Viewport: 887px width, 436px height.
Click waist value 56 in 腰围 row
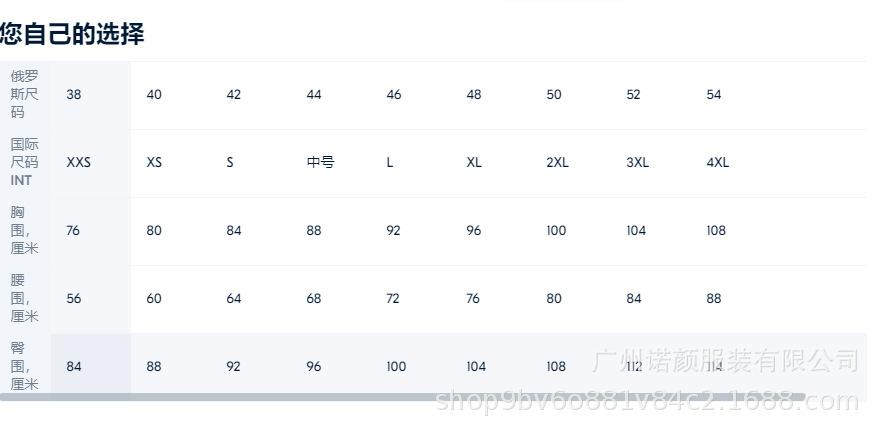coord(74,299)
